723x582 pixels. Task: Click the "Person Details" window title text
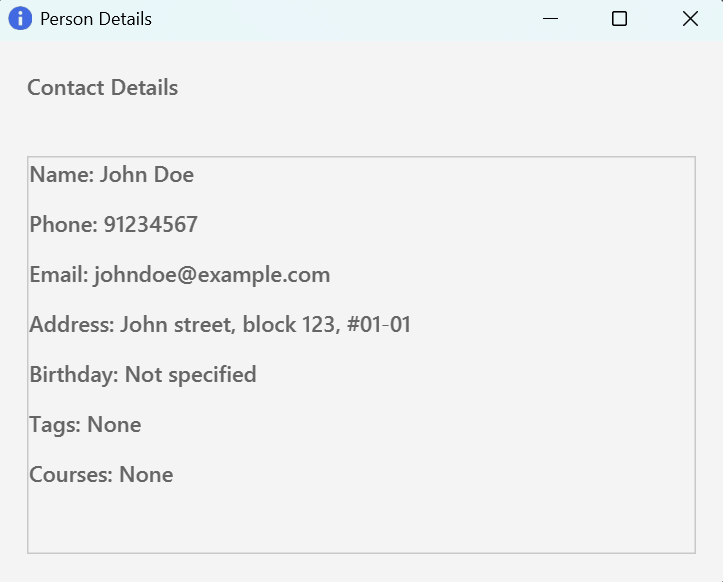pos(96,19)
